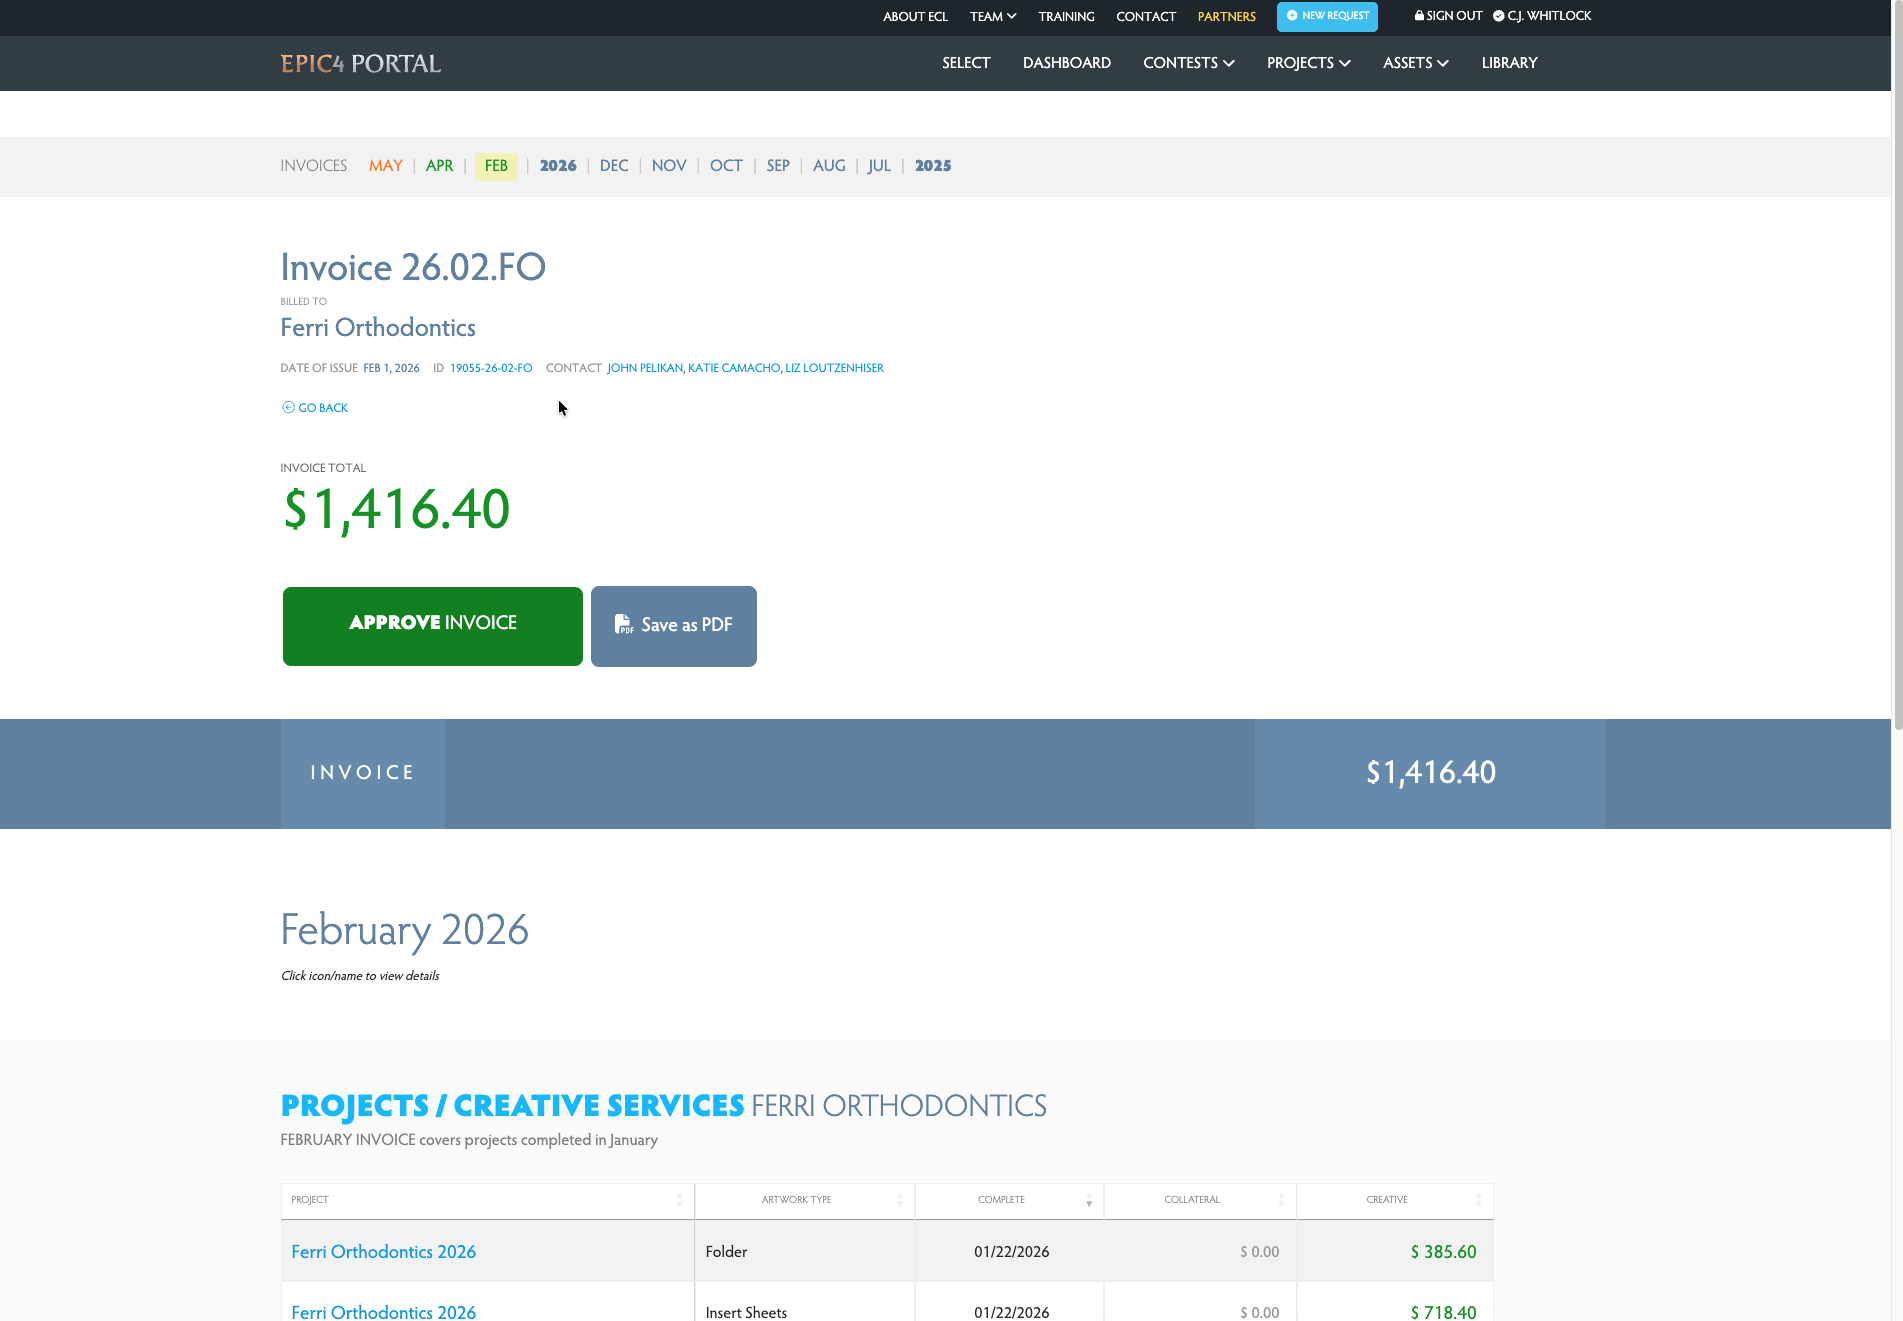Click the lock icon beside Sign Out
The width and height of the screenshot is (1903, 1321).
[1419, 16]
